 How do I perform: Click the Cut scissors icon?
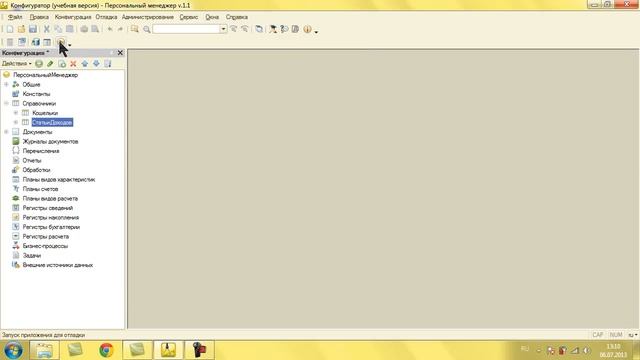tap(47, 29)
